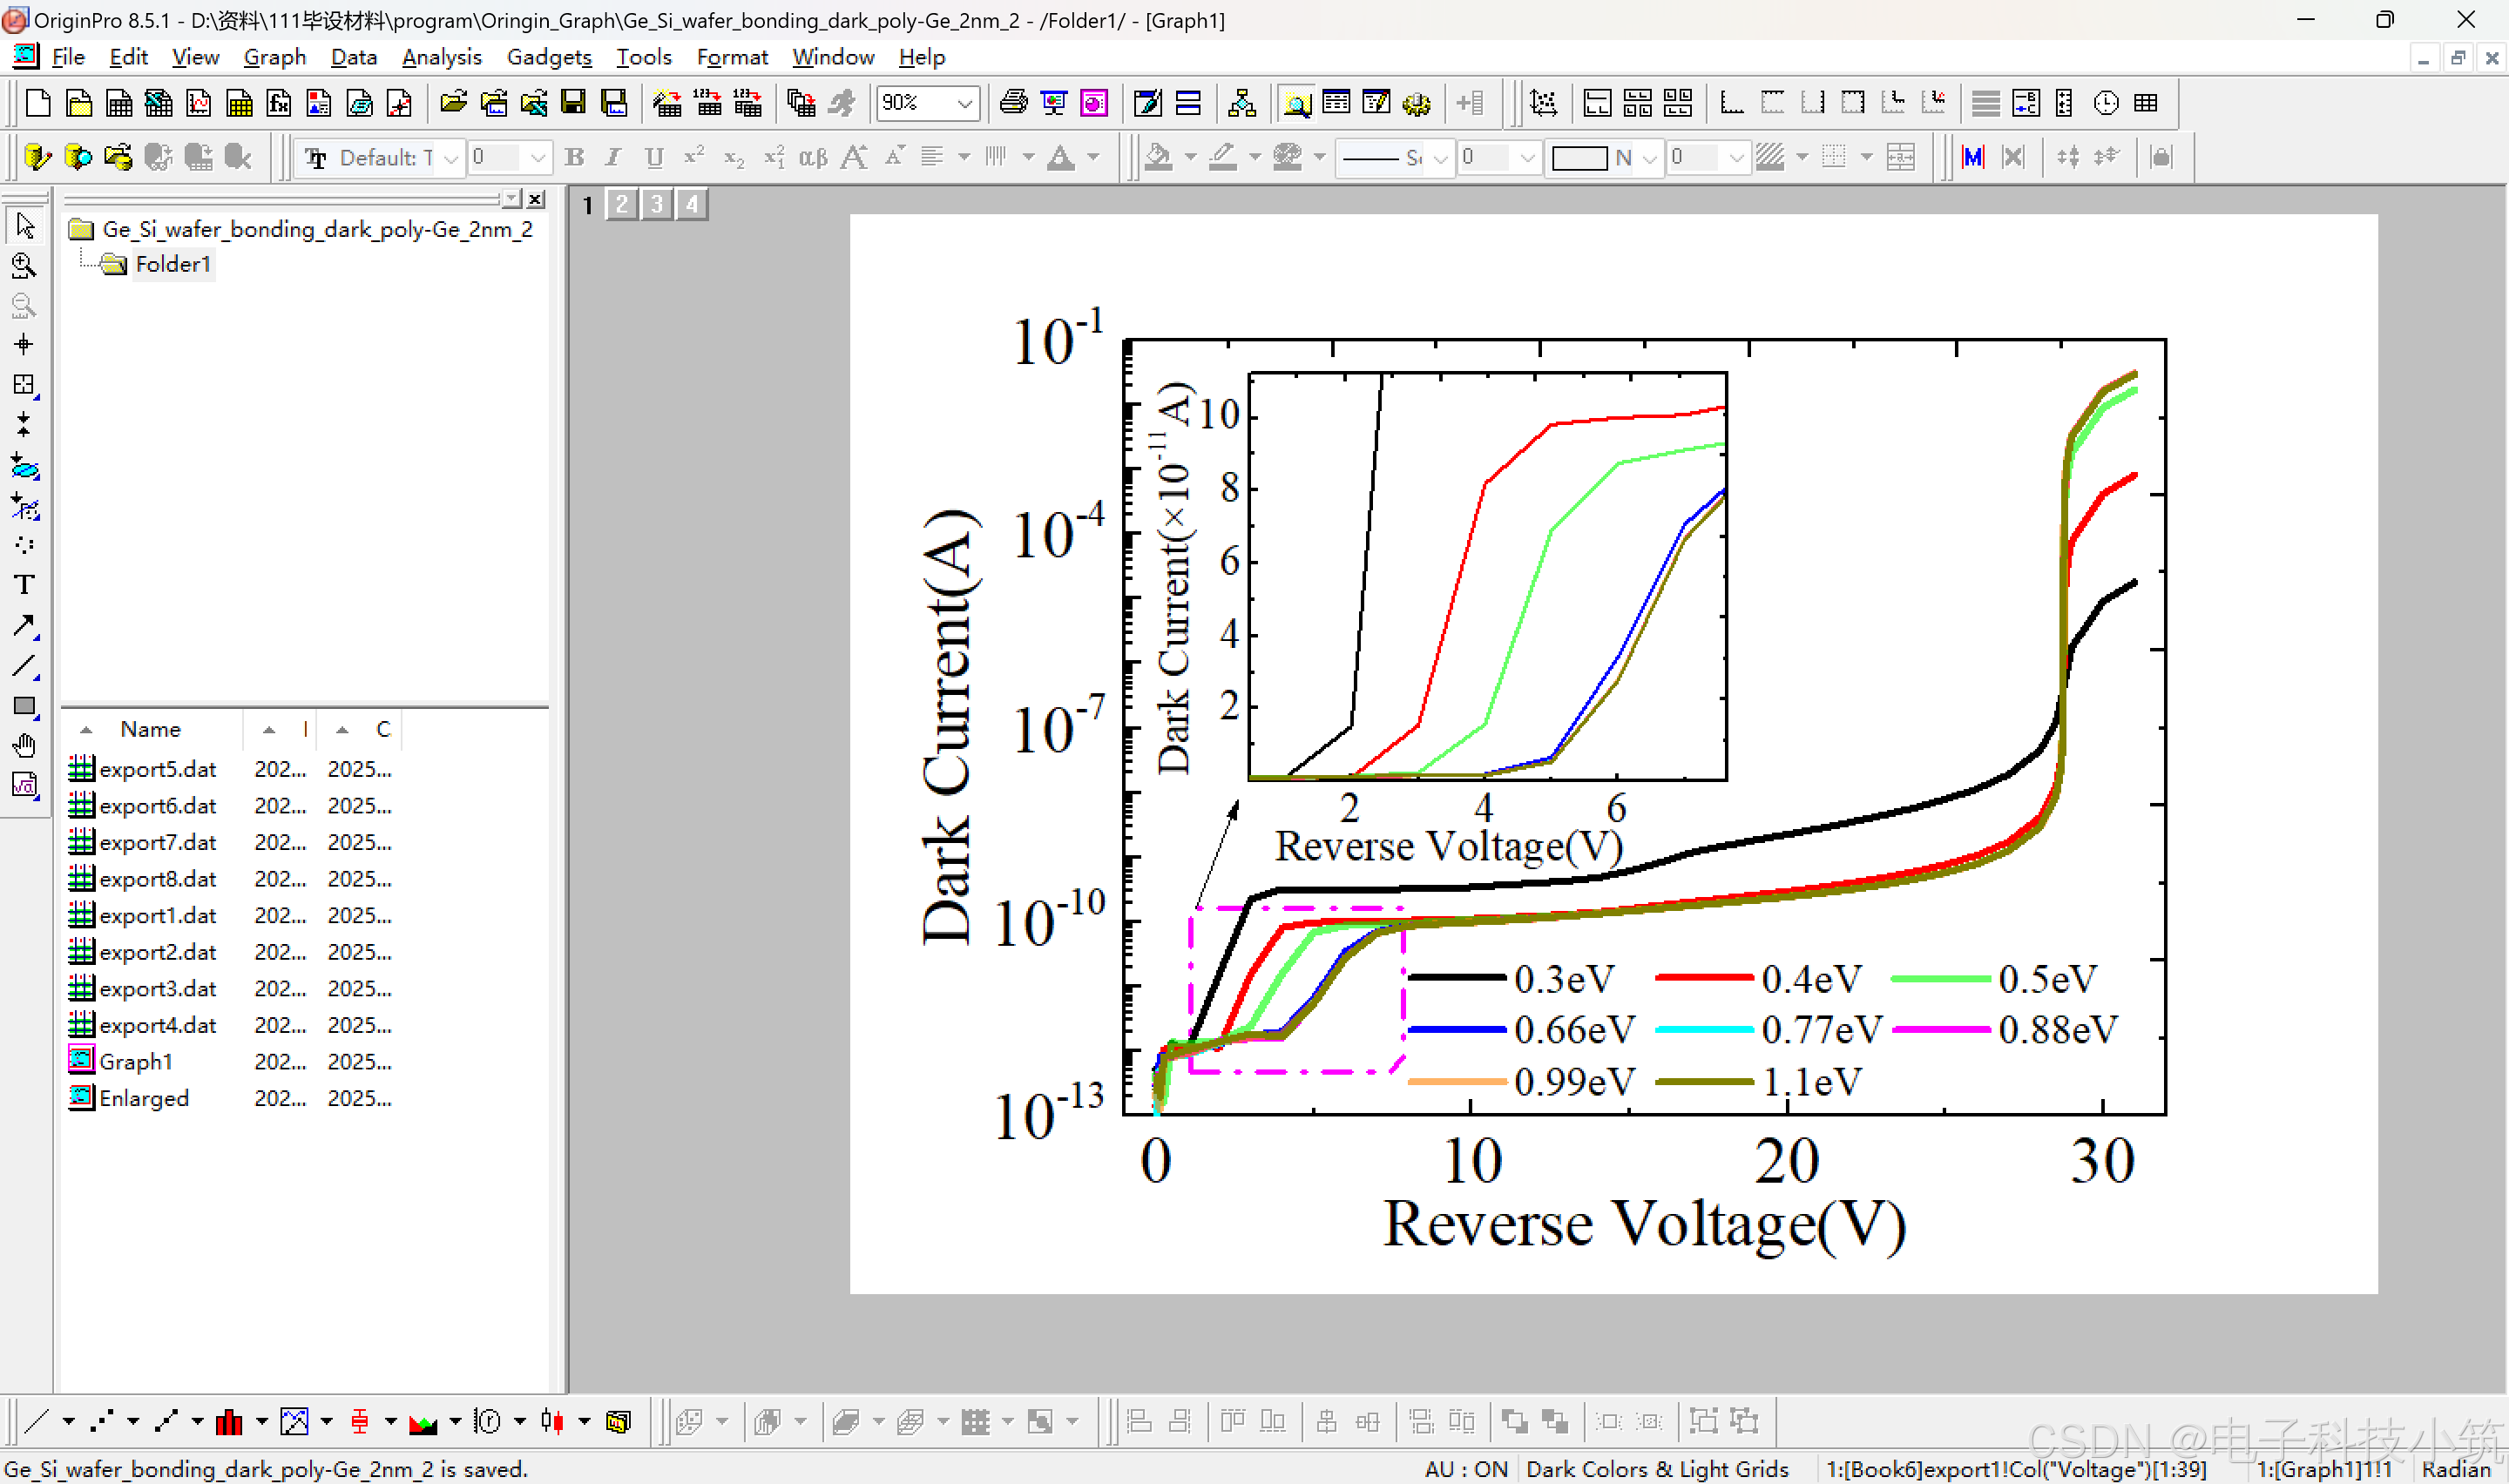Select the Text tool
The image size is (2509, 1484).
click(24, 585)
